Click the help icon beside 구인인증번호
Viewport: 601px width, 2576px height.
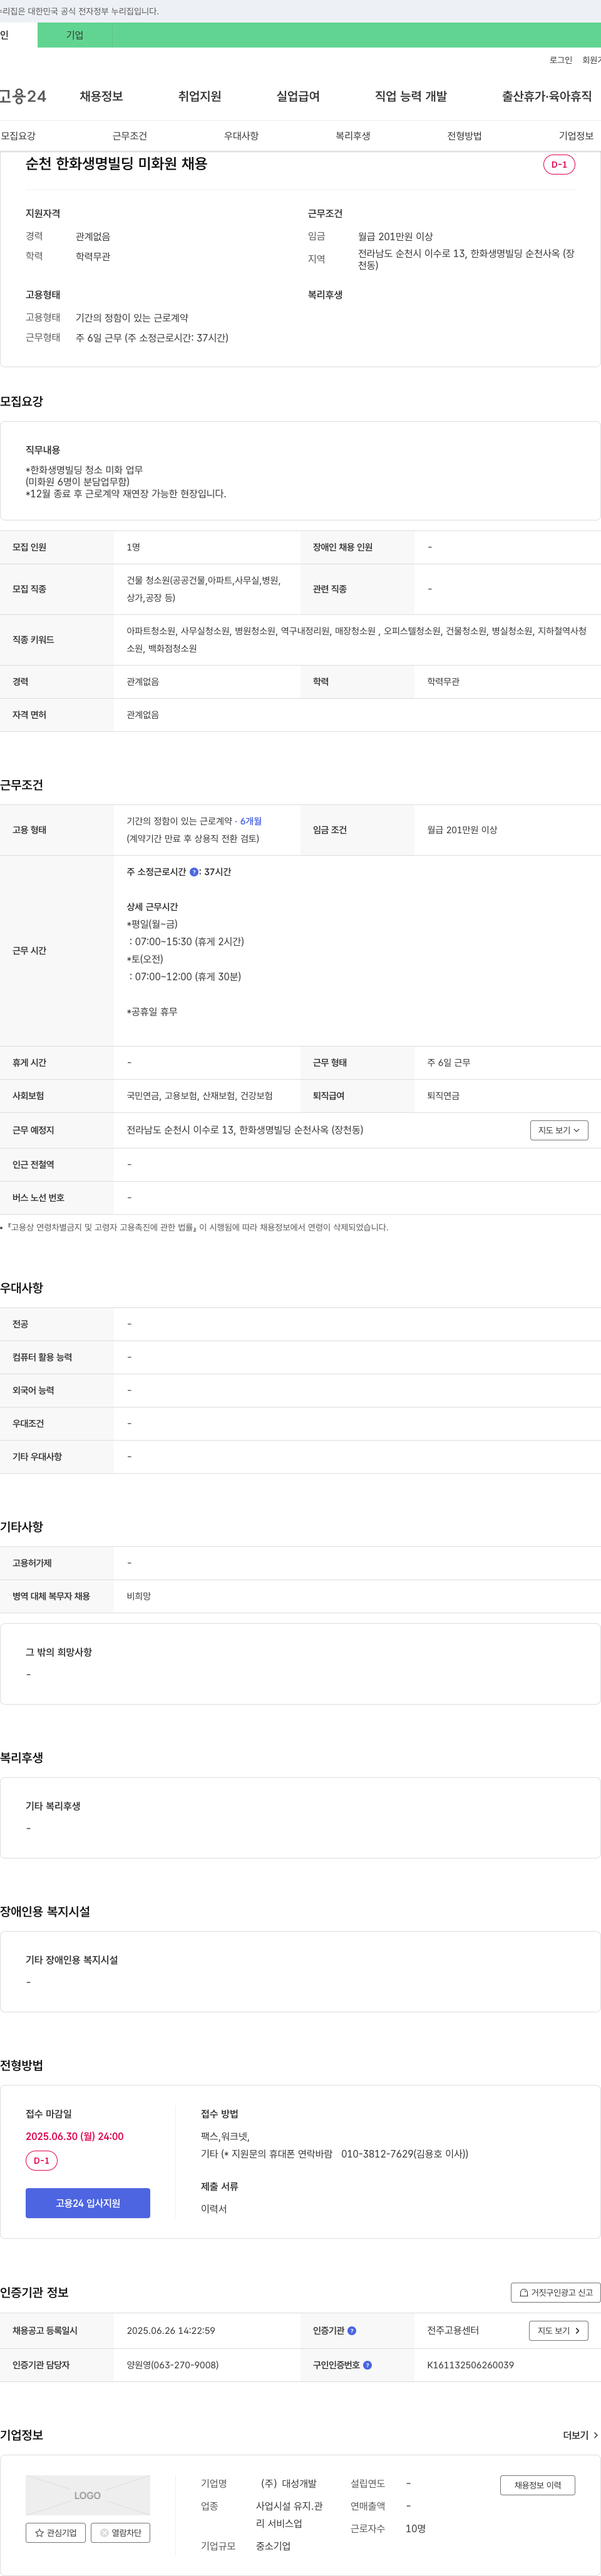point(367,2365)
